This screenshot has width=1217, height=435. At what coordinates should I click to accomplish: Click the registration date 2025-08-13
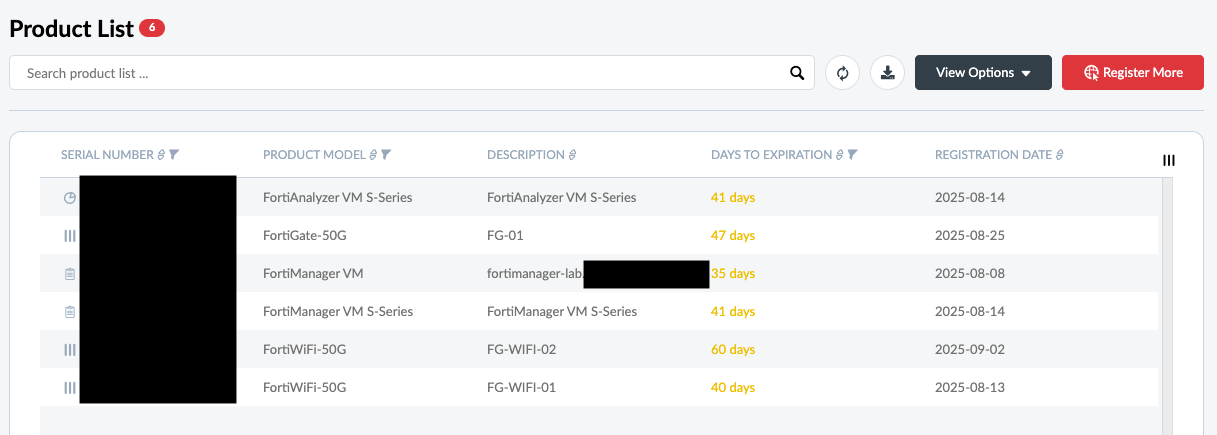970,387
